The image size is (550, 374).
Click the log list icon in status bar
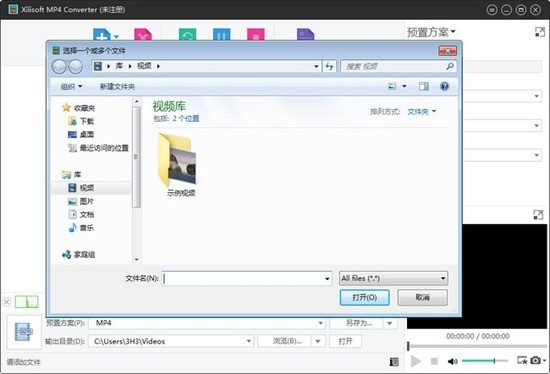pos(394,361)
